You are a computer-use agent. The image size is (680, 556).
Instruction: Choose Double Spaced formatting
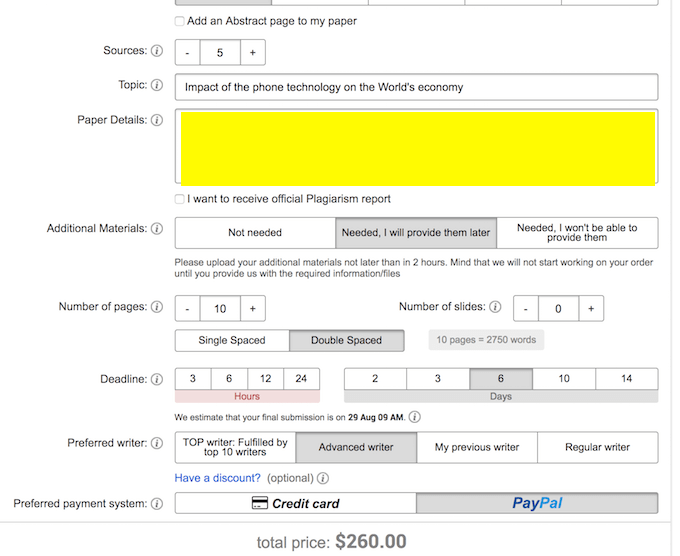tap(347, 340)
